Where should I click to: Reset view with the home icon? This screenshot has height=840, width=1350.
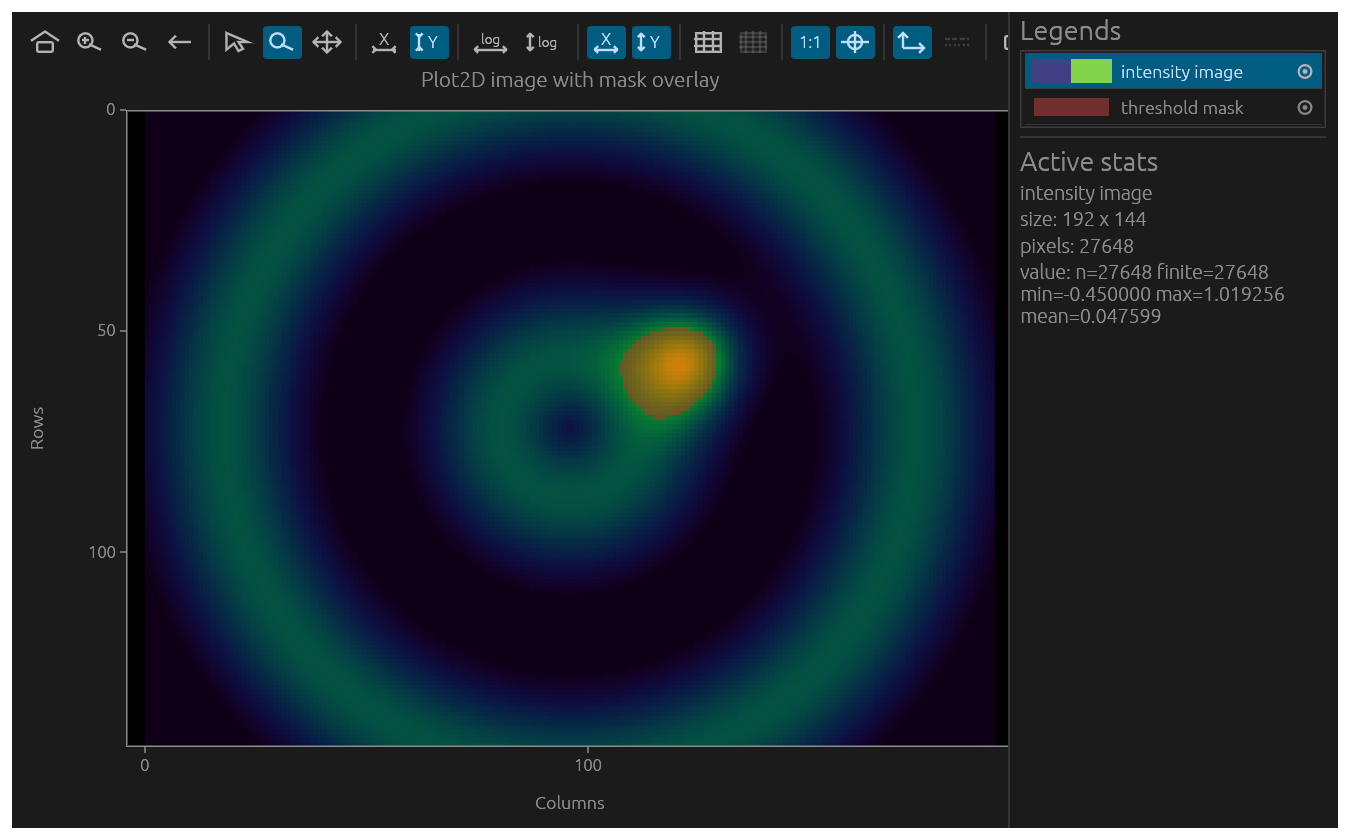pos(44,42)
